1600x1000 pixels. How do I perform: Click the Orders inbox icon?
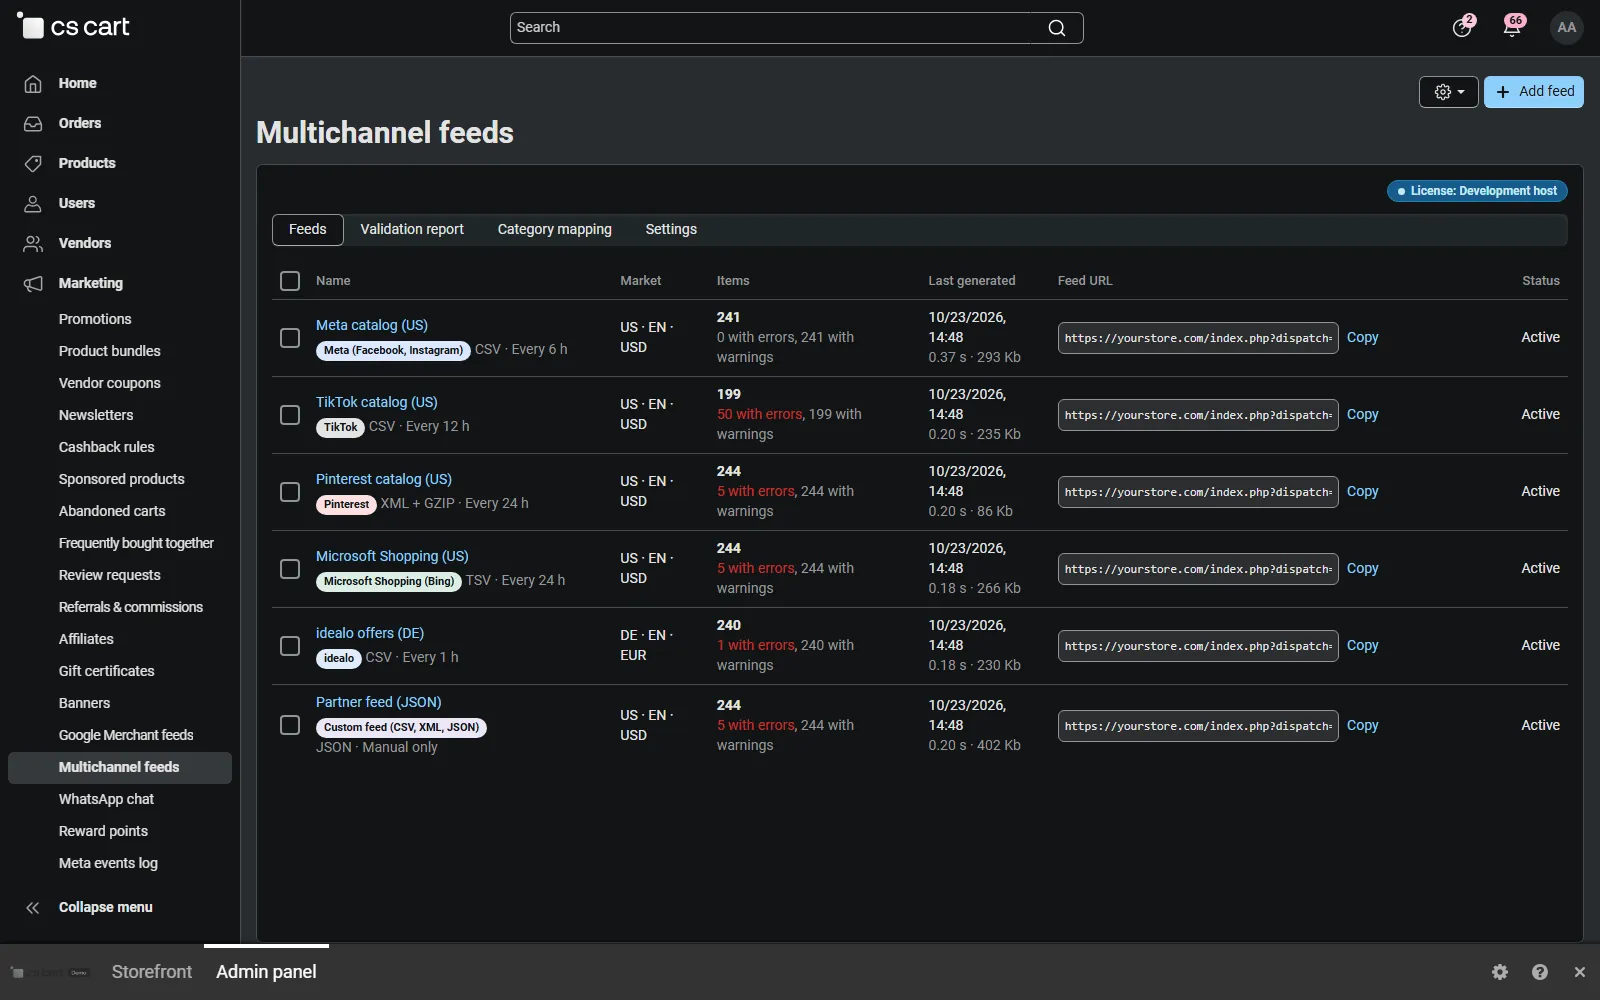click(33, 124)
